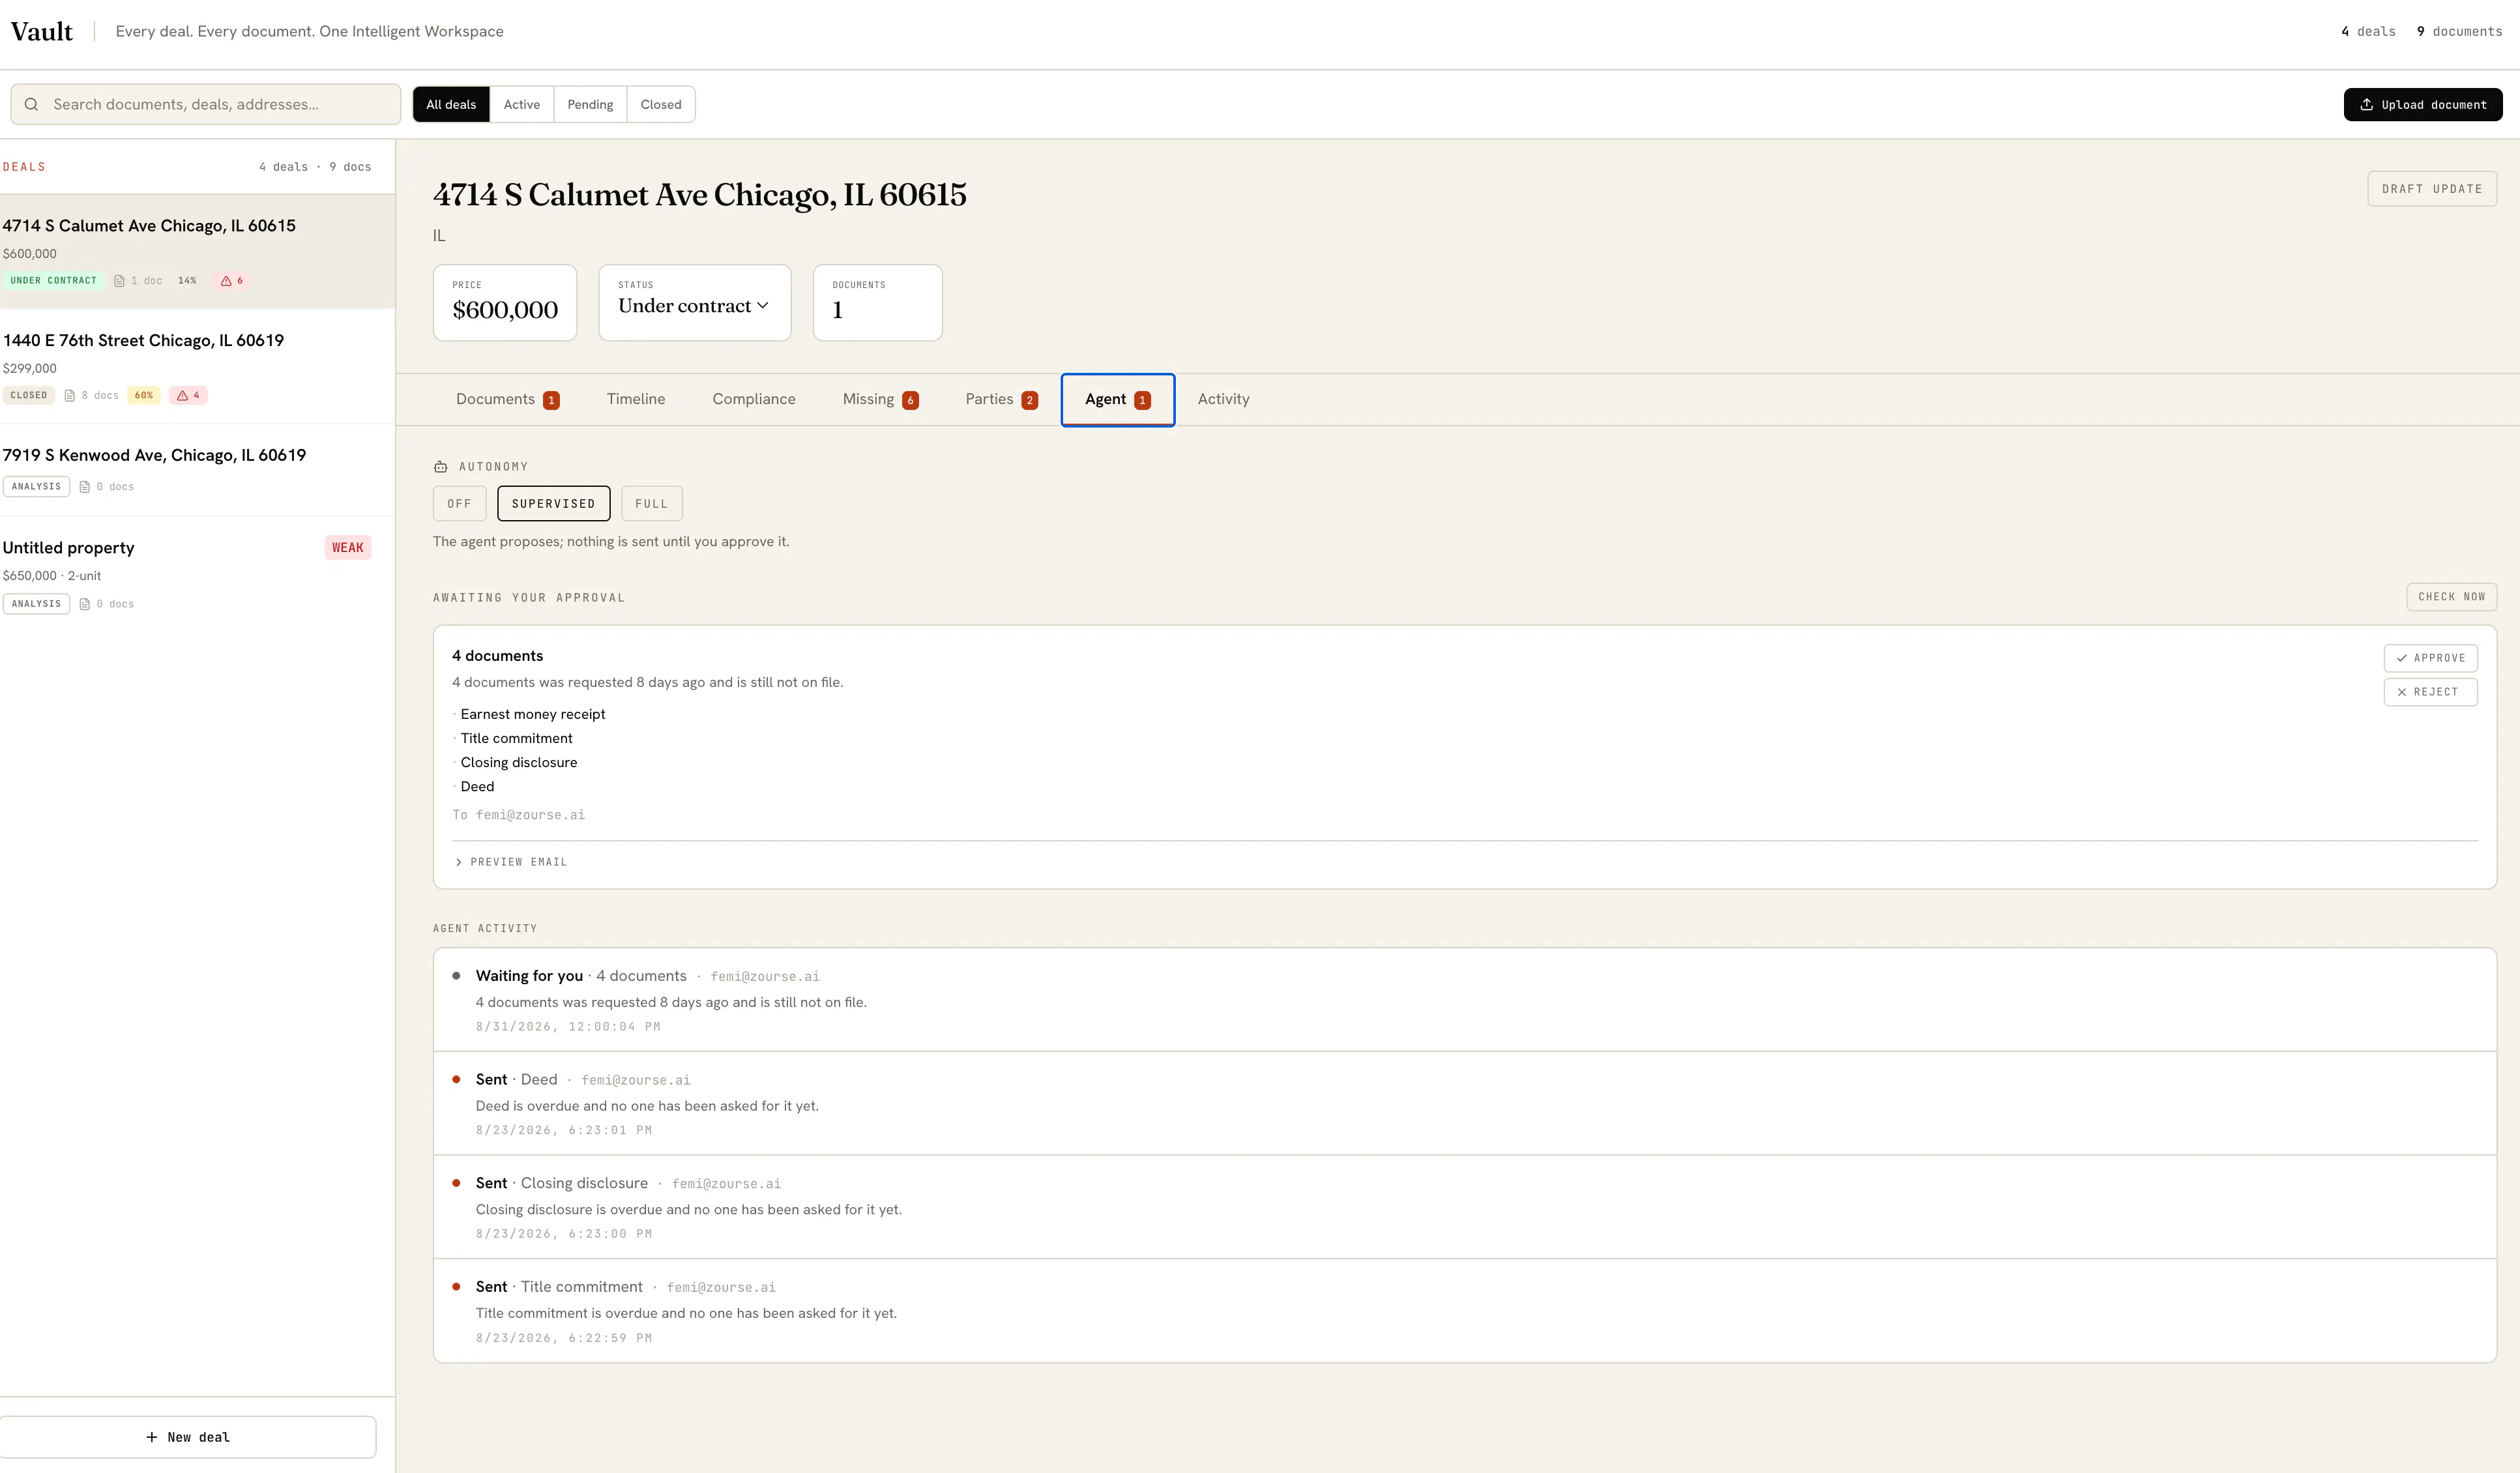Click warning badge on 1440 E 76th deal
This screenshot has width=2520, height=1473.
(188, 396)
